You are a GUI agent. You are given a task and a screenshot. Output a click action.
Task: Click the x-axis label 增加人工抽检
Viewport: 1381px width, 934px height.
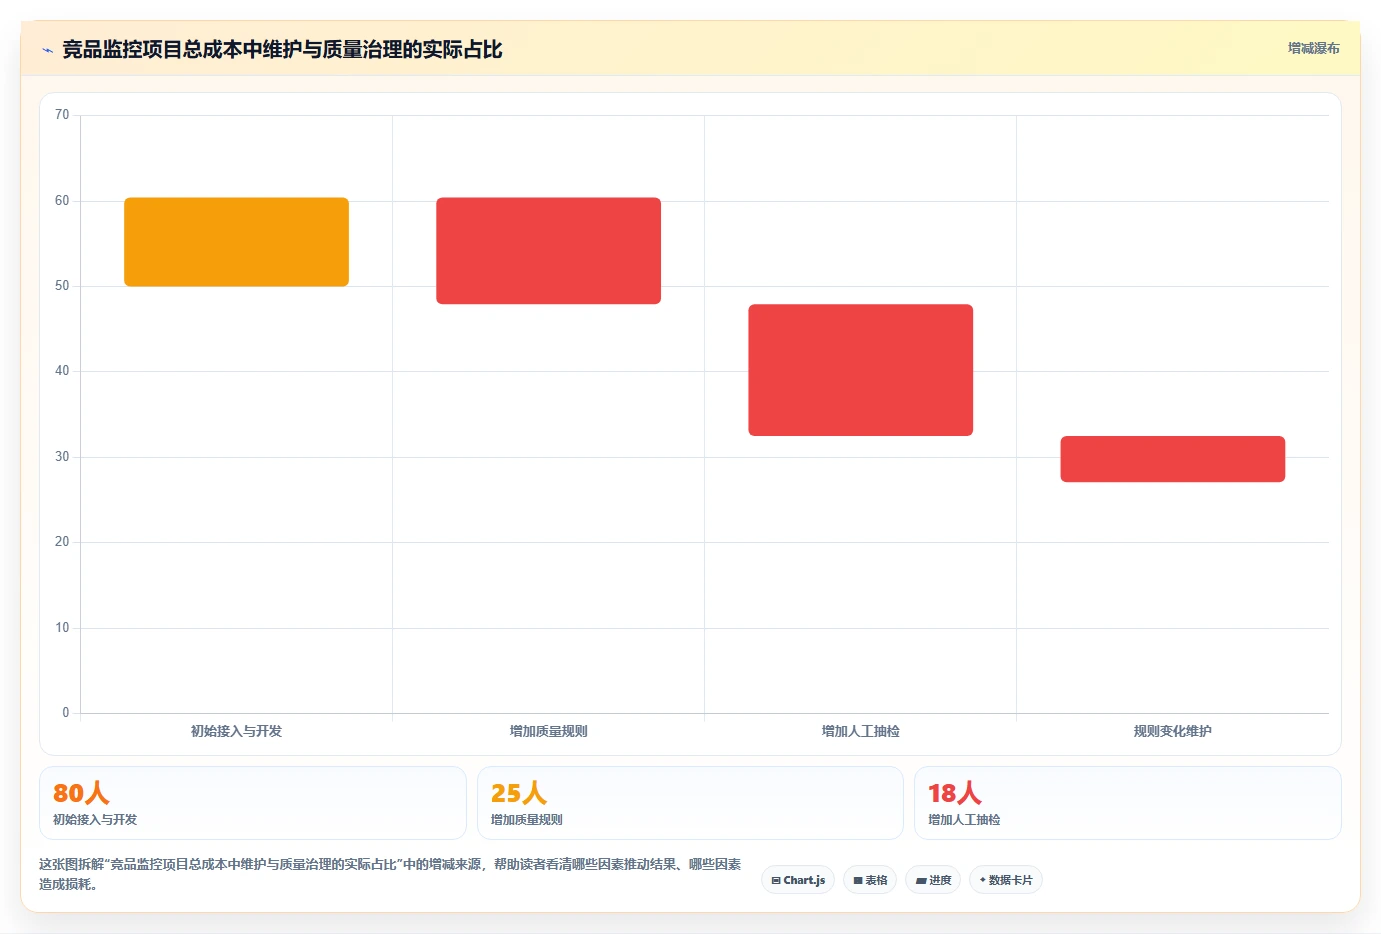860,731
